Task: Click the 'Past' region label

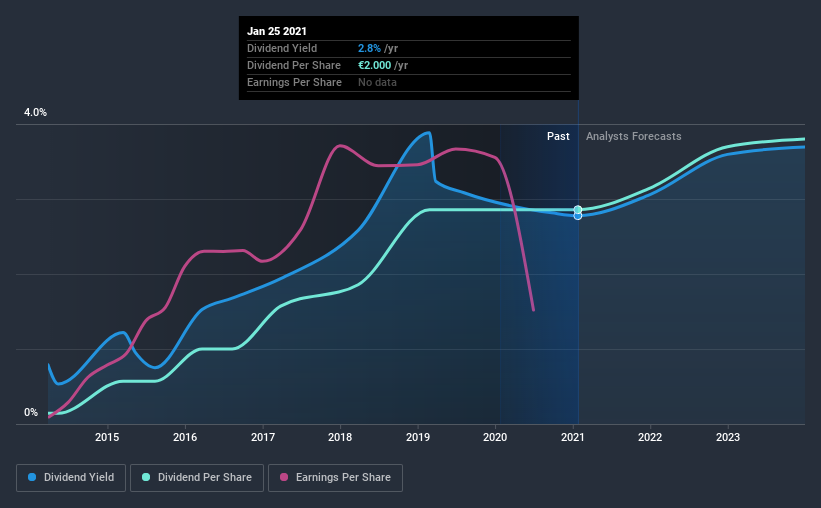Action: 558,136
